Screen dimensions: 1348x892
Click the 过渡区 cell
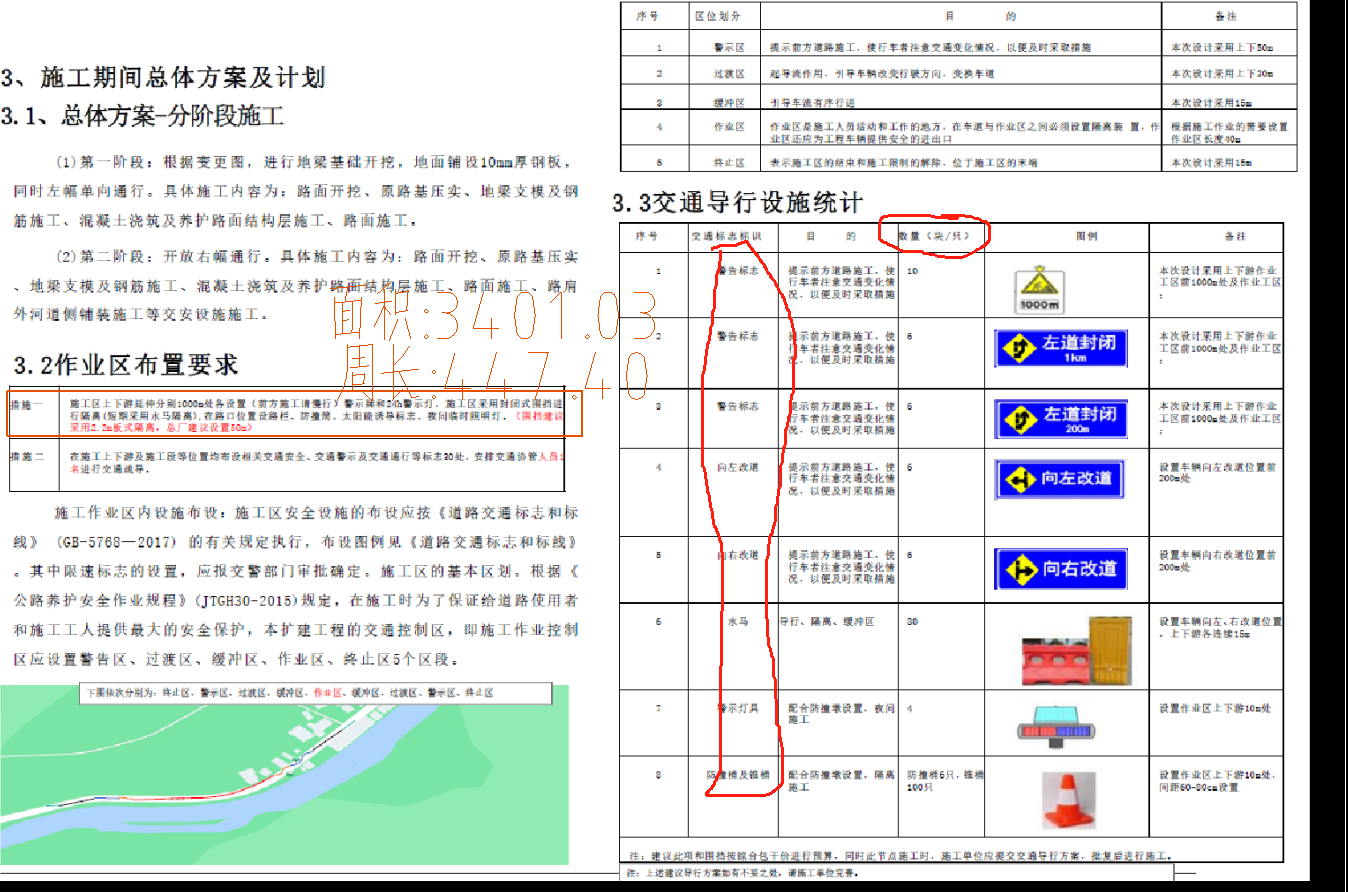point(728,74)
